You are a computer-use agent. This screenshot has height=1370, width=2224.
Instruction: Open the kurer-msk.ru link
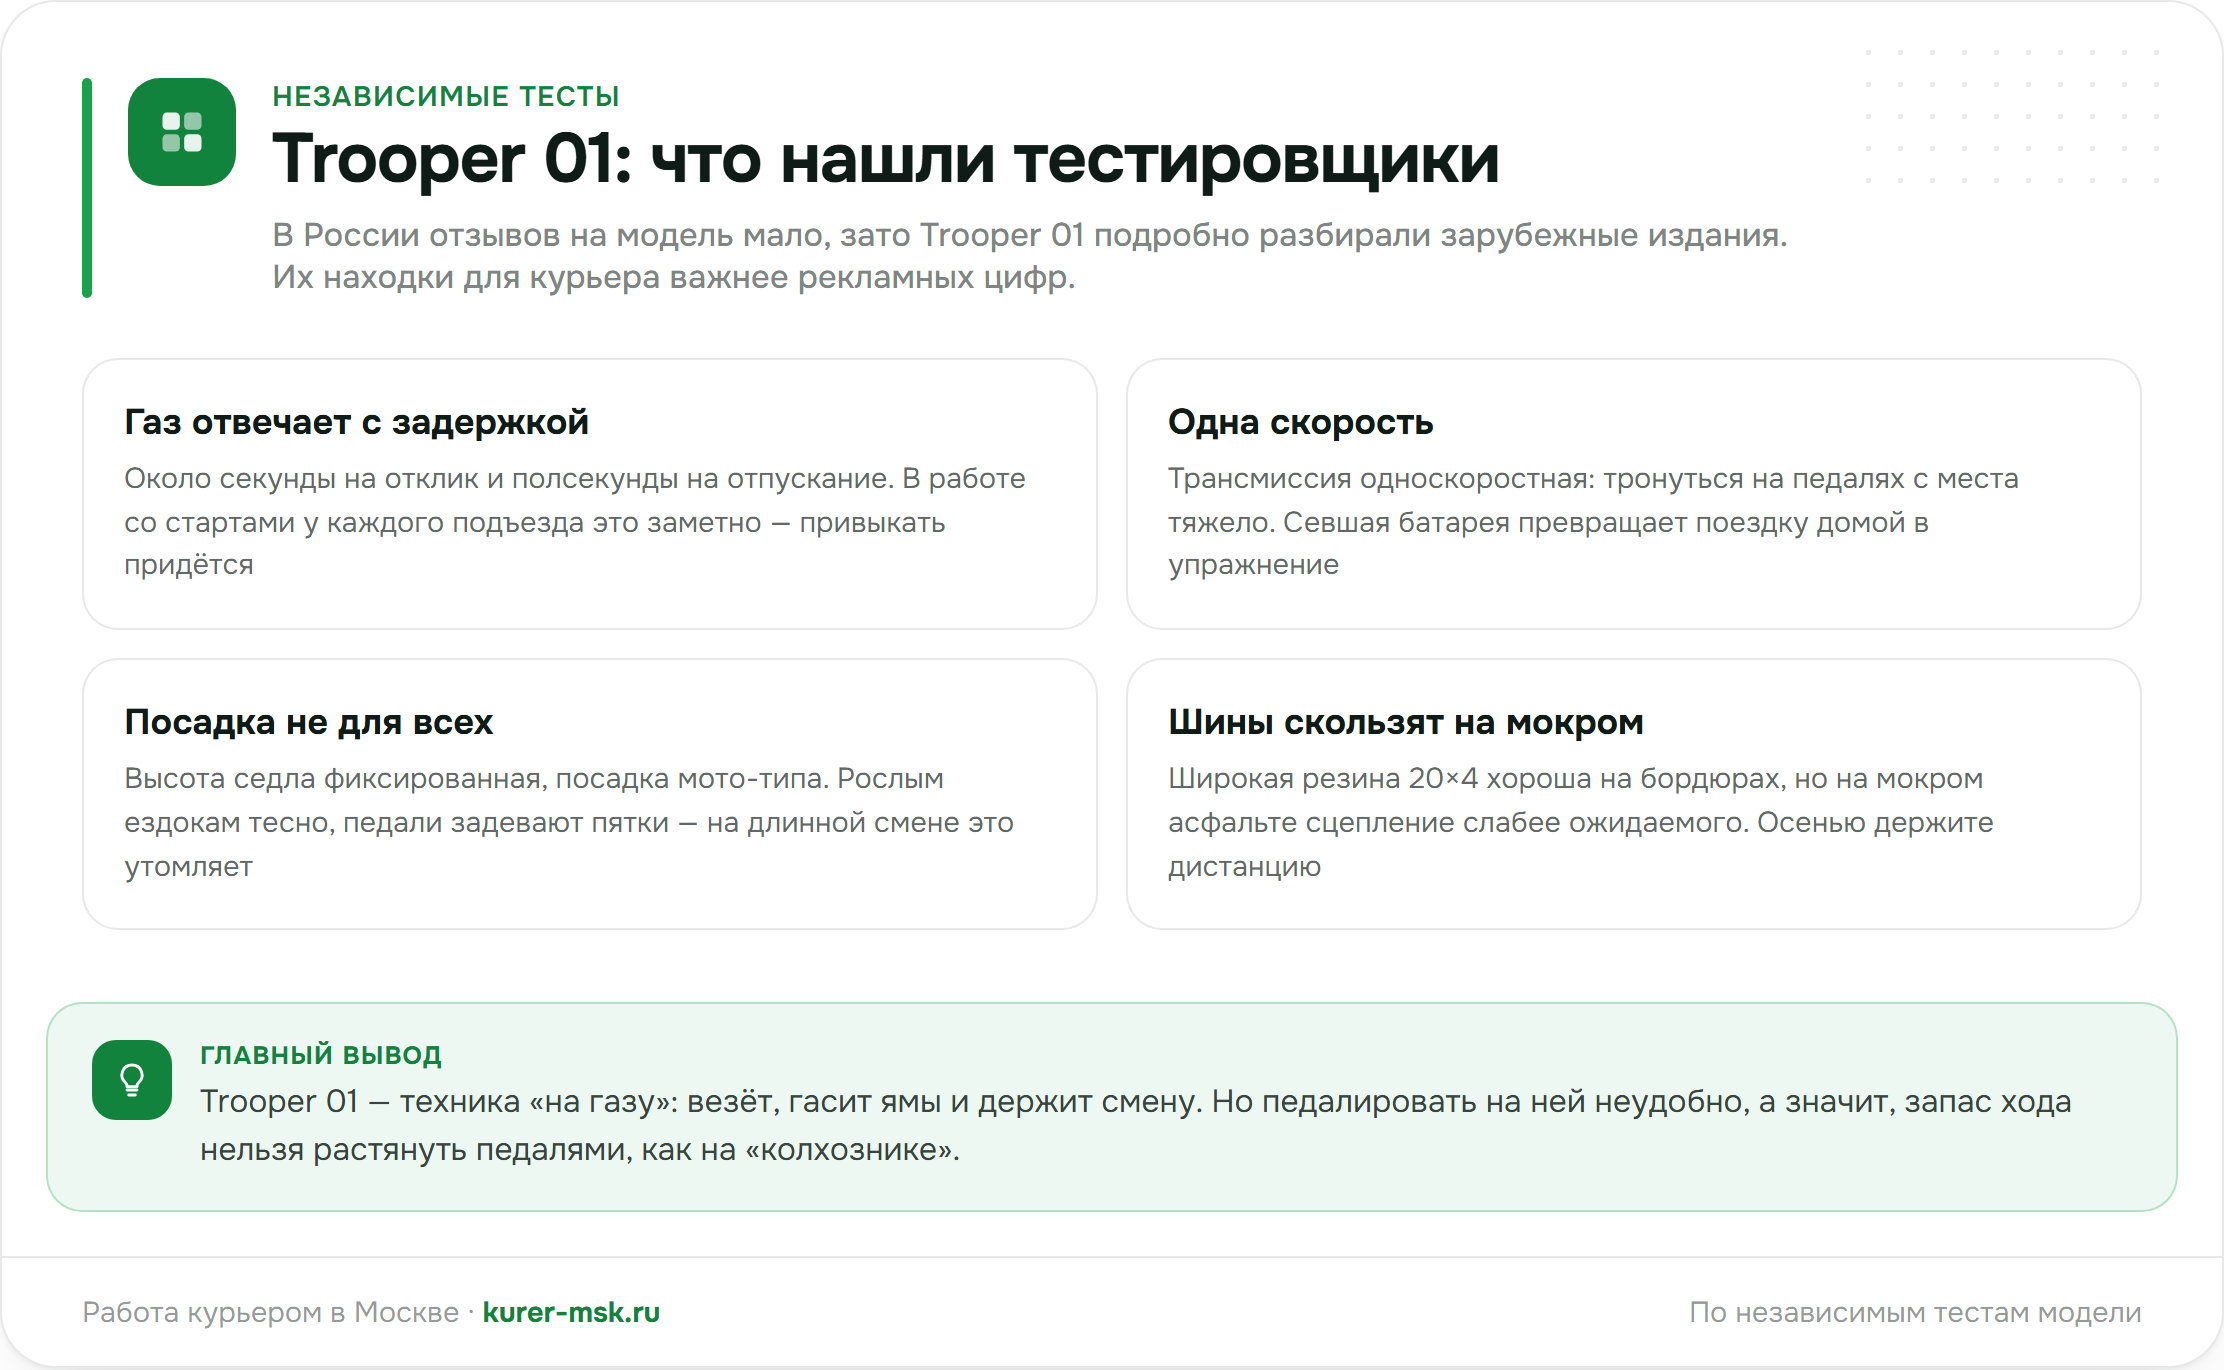click(571, 1312)
